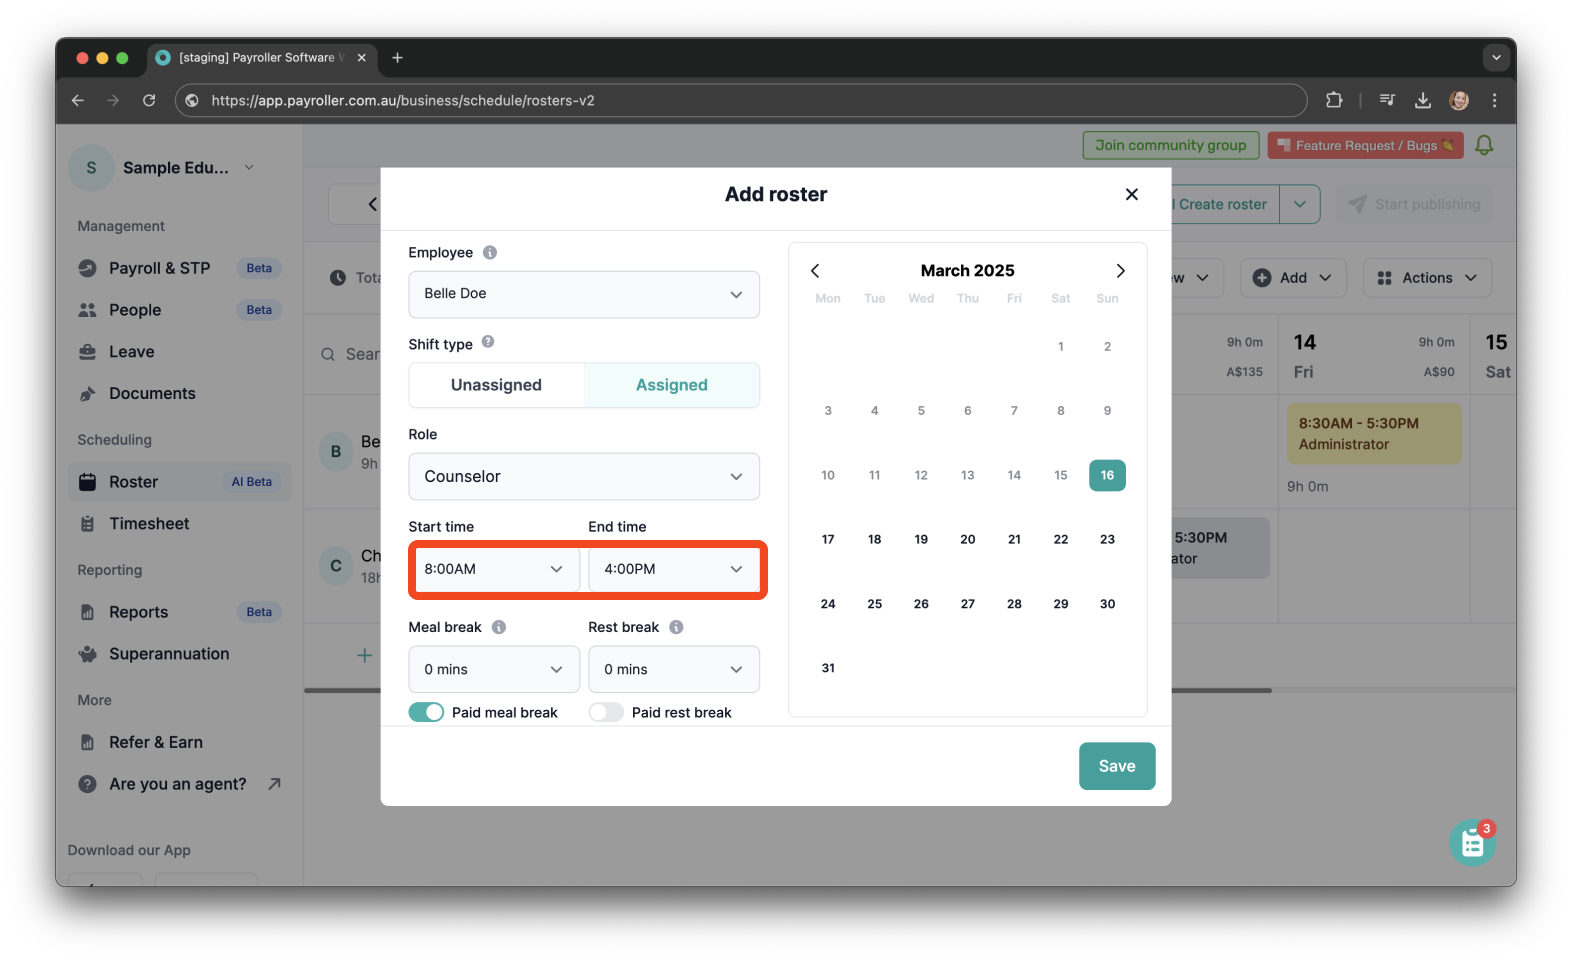Open Leave in the sidebar
Screen dimensions: 1573x960
coord(180,352)
